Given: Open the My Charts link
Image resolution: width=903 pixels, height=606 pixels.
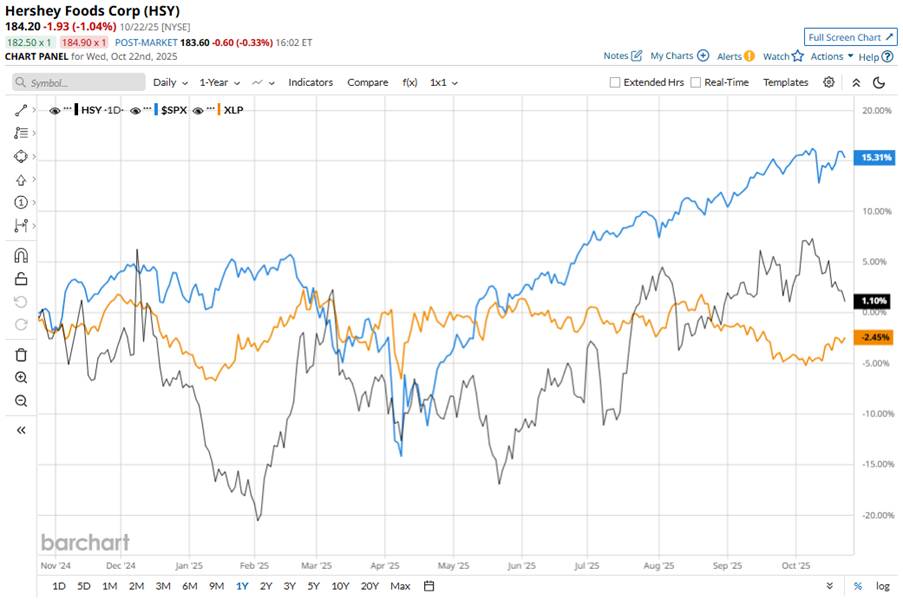Looking at the screenshot, I should [x=679, y=56].
